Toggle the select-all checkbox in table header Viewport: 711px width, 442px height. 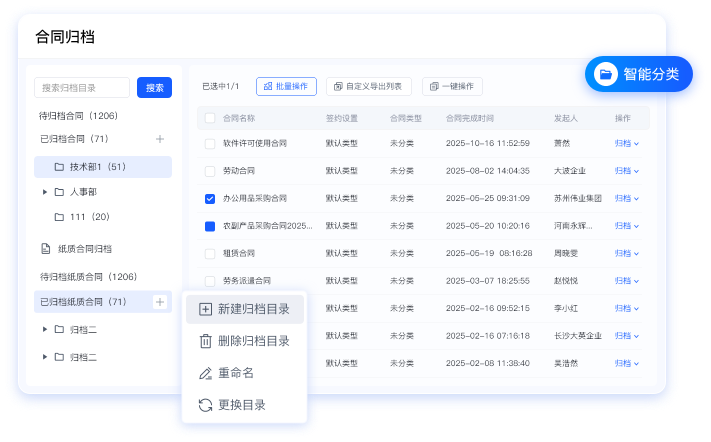(x=210, y=118)
